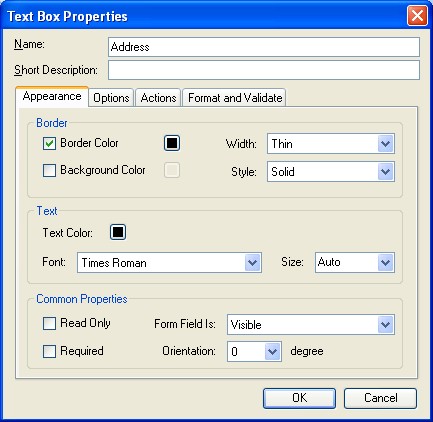Open the border Width dropdown
The height and width of the screenshot is (422, 433).
[x=331, y=144]
